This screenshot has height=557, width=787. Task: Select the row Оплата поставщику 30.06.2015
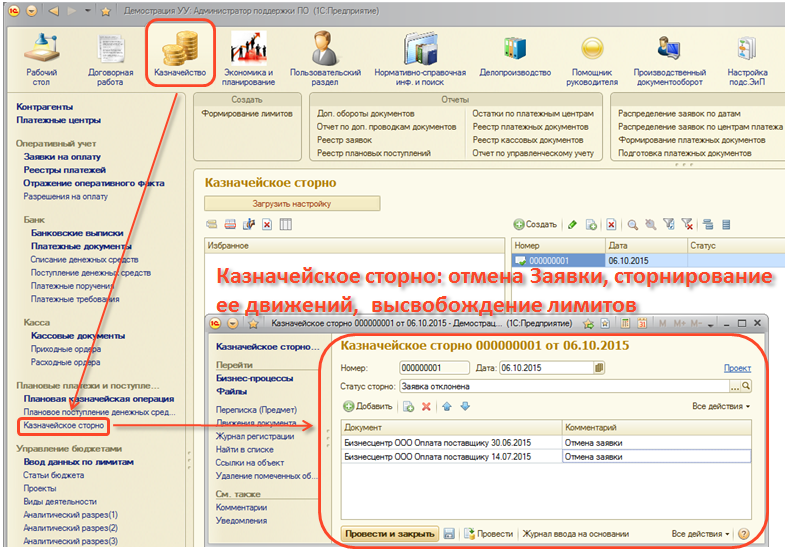pos(450,442)
